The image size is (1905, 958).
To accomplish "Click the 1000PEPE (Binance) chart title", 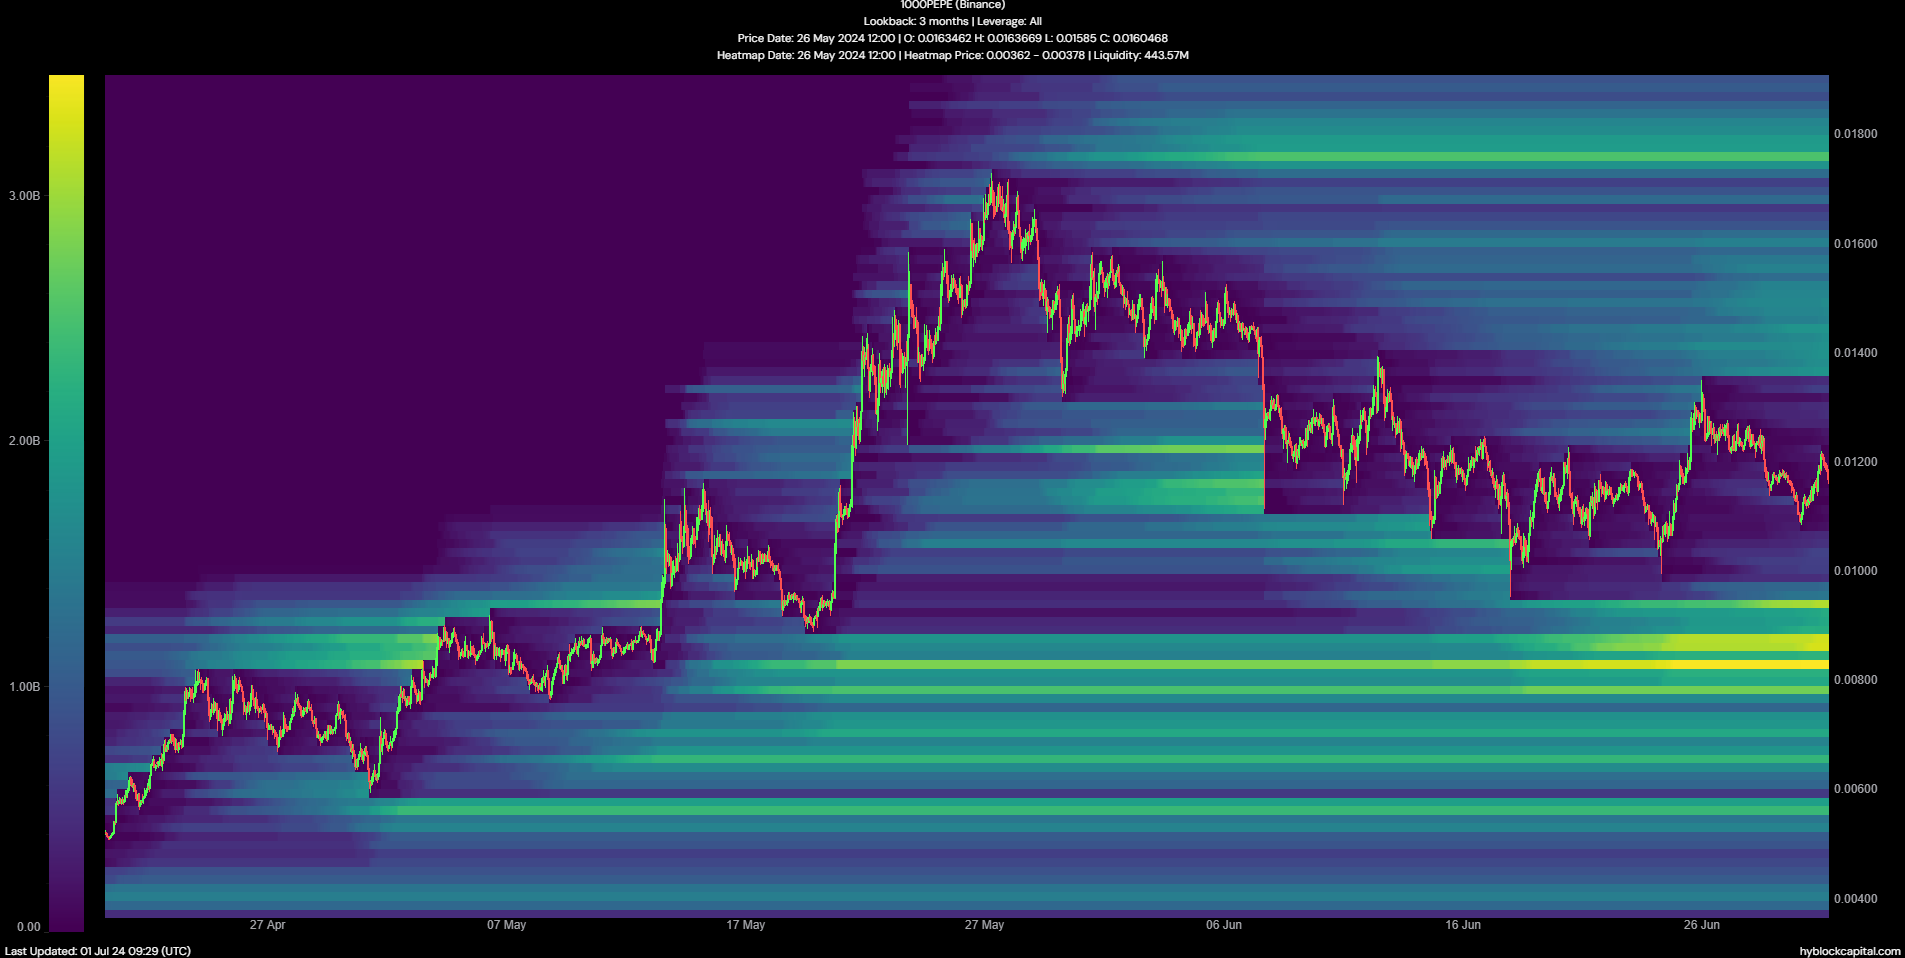I will click(x=952, y=5).
